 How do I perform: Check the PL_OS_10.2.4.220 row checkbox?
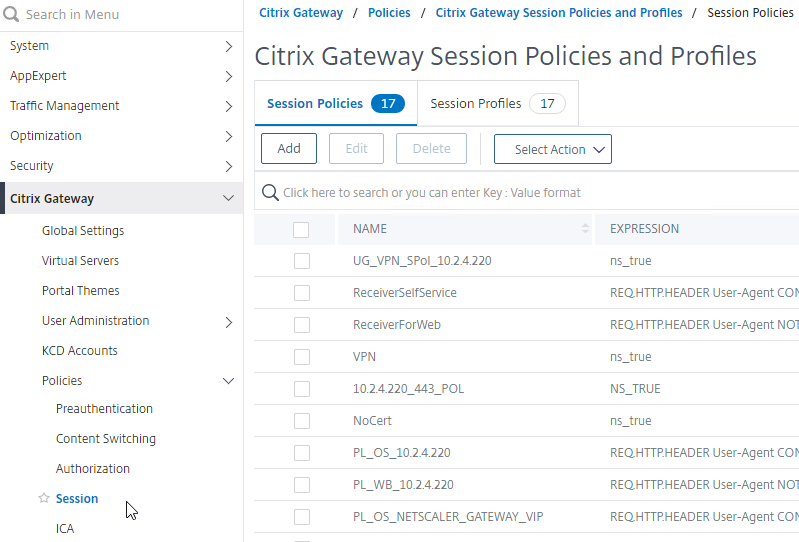[302, 453]
